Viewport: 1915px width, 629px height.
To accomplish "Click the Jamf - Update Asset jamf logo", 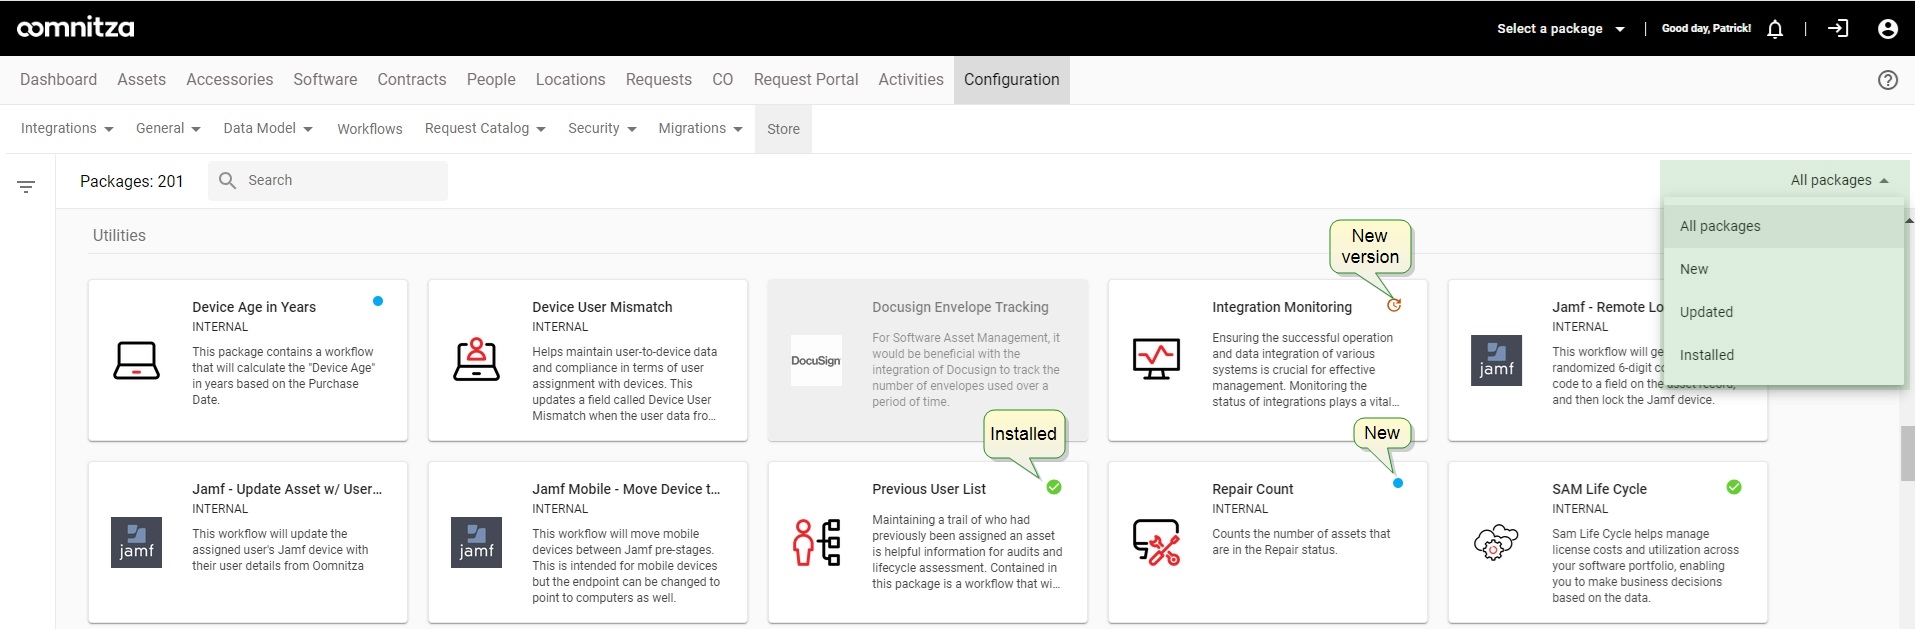I will point(137,543).
